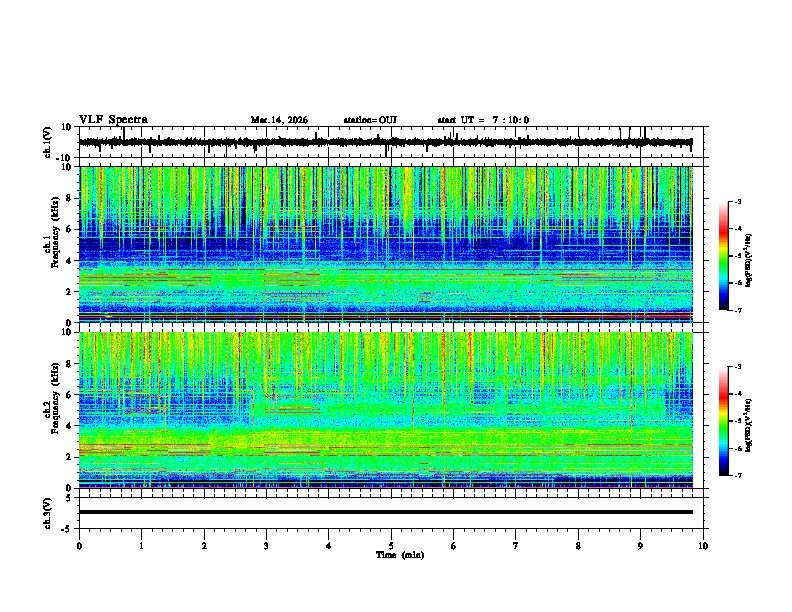Click the "Time (min)" x-axis label
This screenshot has height=612, width=792.
400,555
